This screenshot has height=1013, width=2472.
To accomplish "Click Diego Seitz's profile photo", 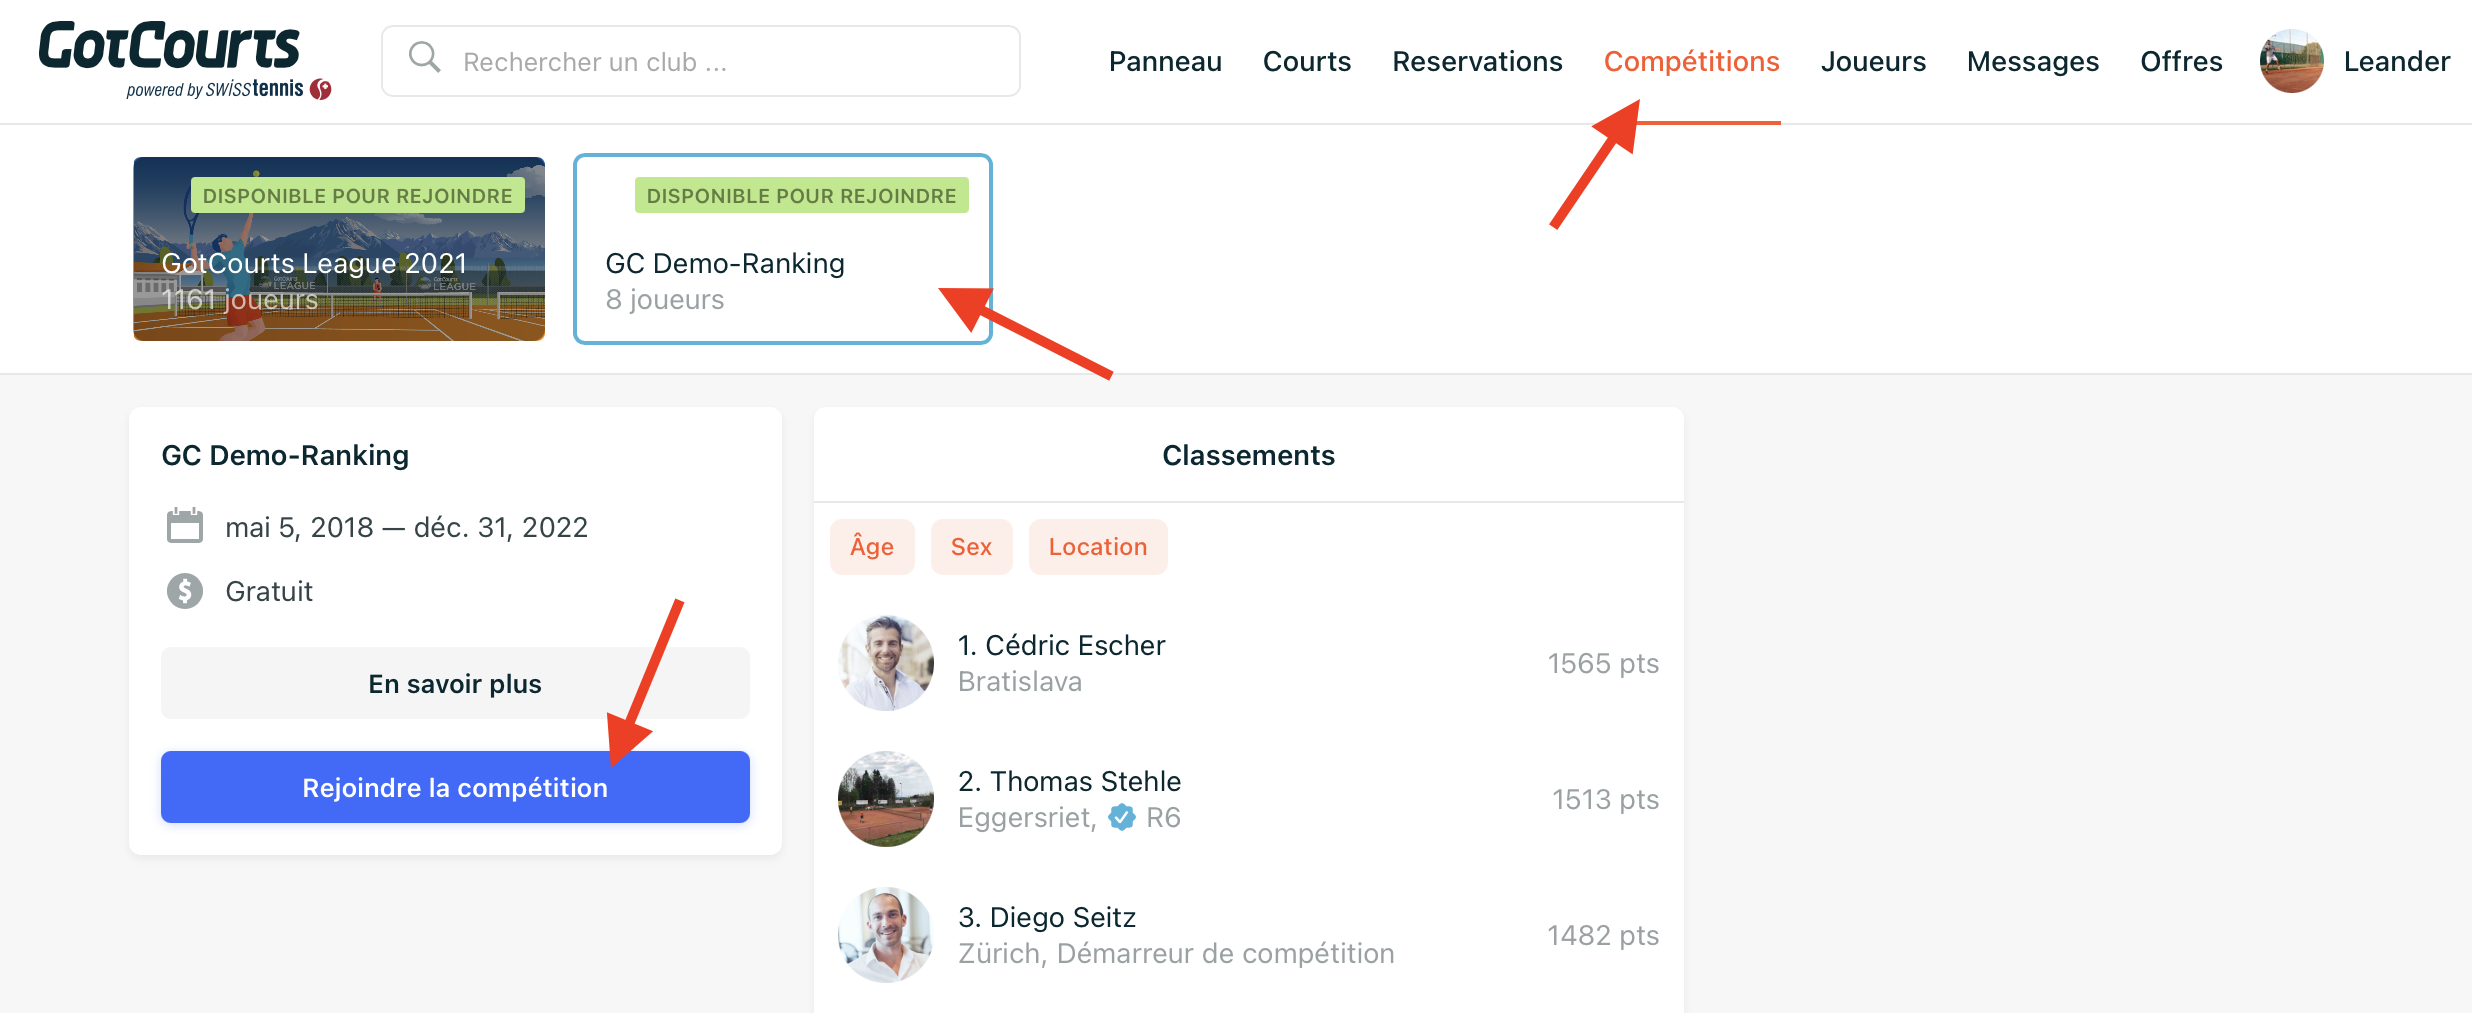I will pyautogui.click(x=886, y=935).
